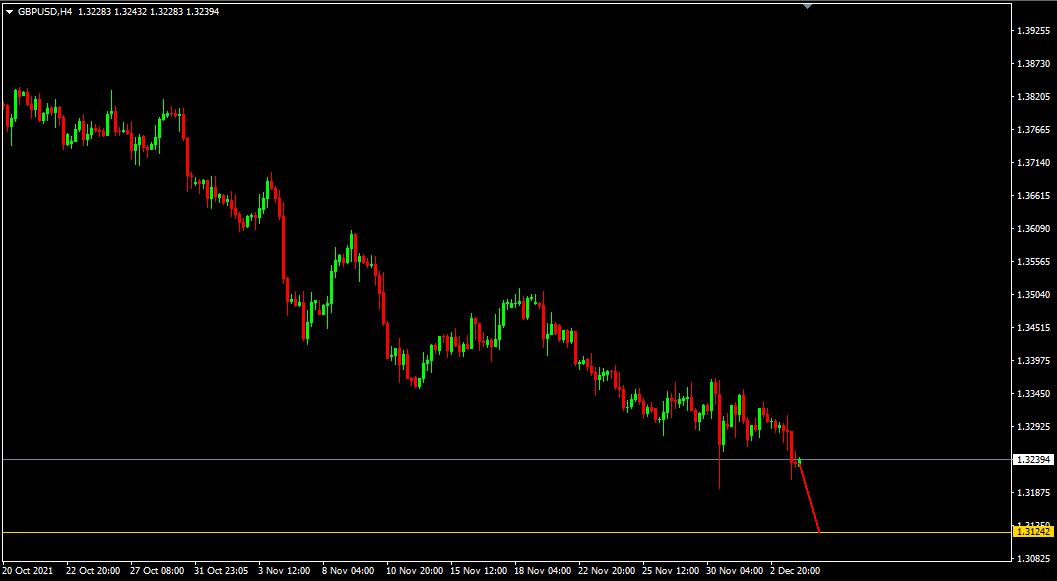
Task: Click the 27 Oct 08:00 time label
Action: pos(155,571)
